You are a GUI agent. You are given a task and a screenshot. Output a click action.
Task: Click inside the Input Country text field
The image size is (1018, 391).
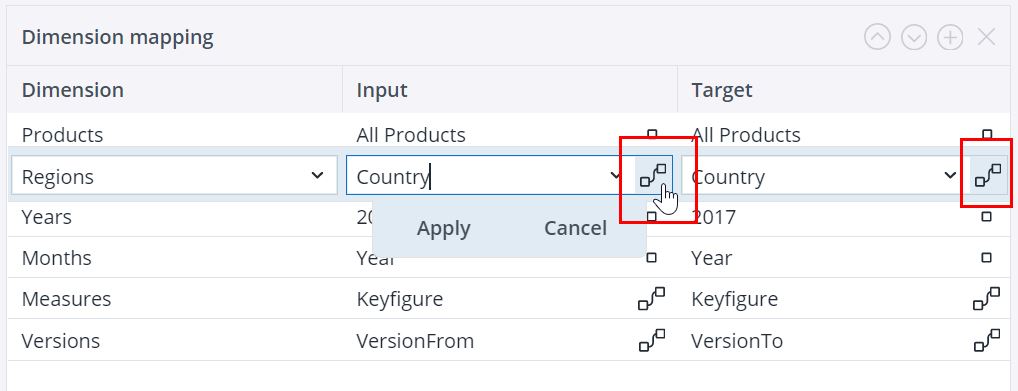[479, 175]
